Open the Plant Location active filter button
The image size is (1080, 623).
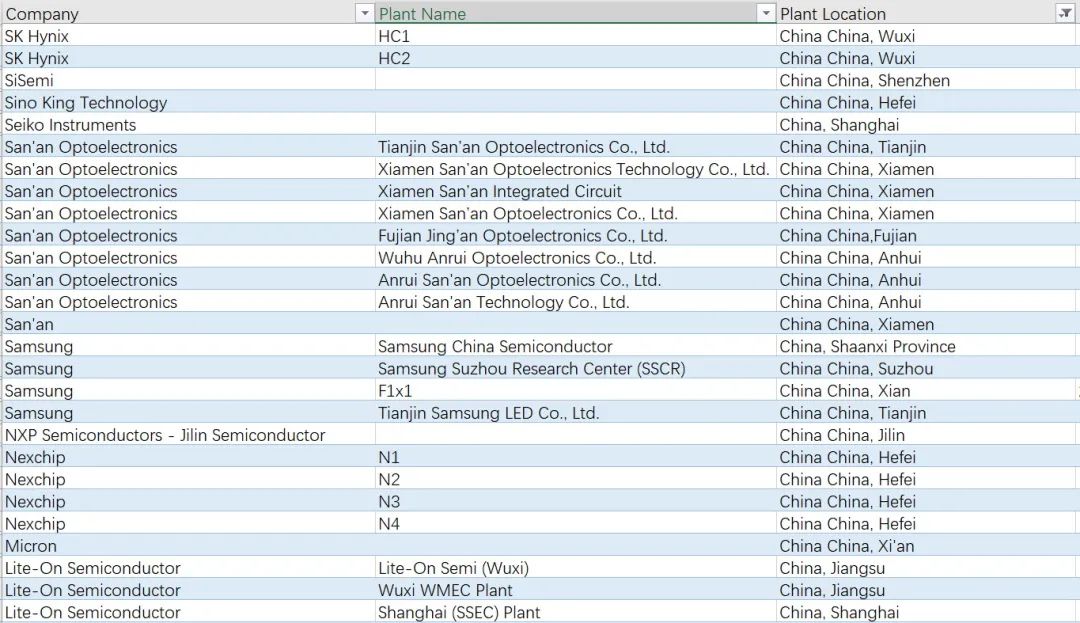coord(1065,13)
